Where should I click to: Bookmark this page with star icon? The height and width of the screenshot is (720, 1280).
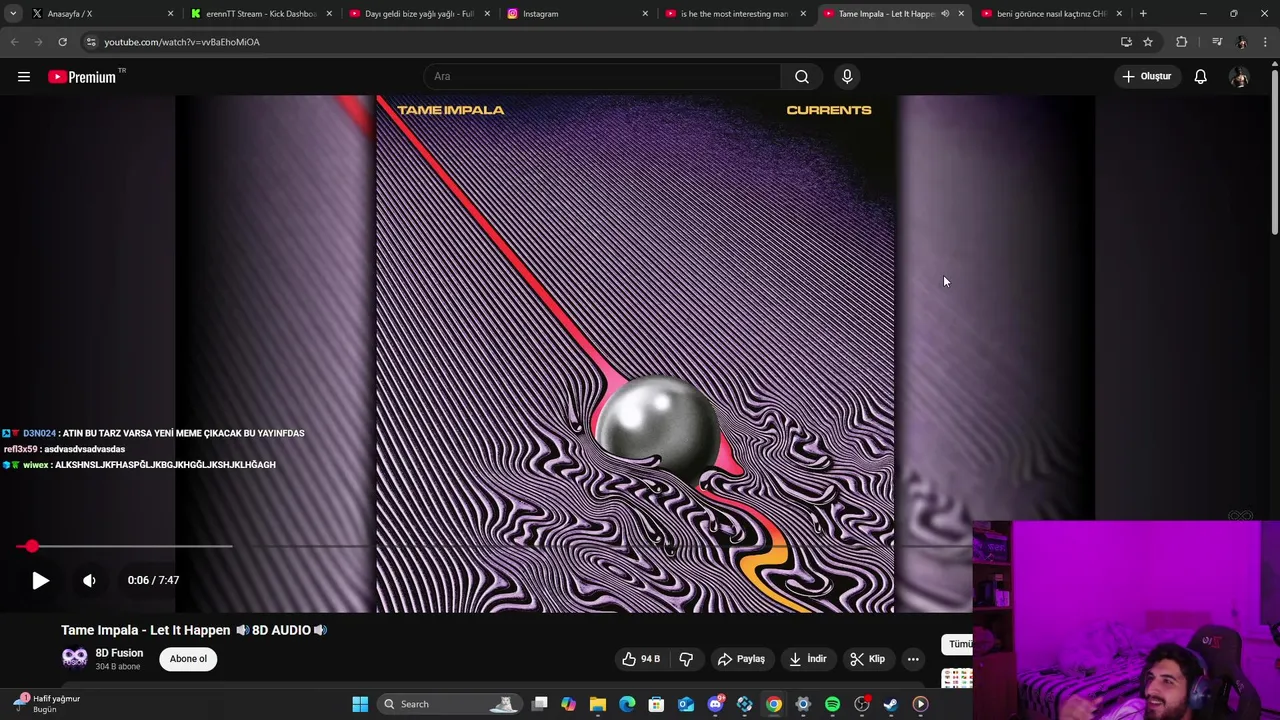(1148, 42)
